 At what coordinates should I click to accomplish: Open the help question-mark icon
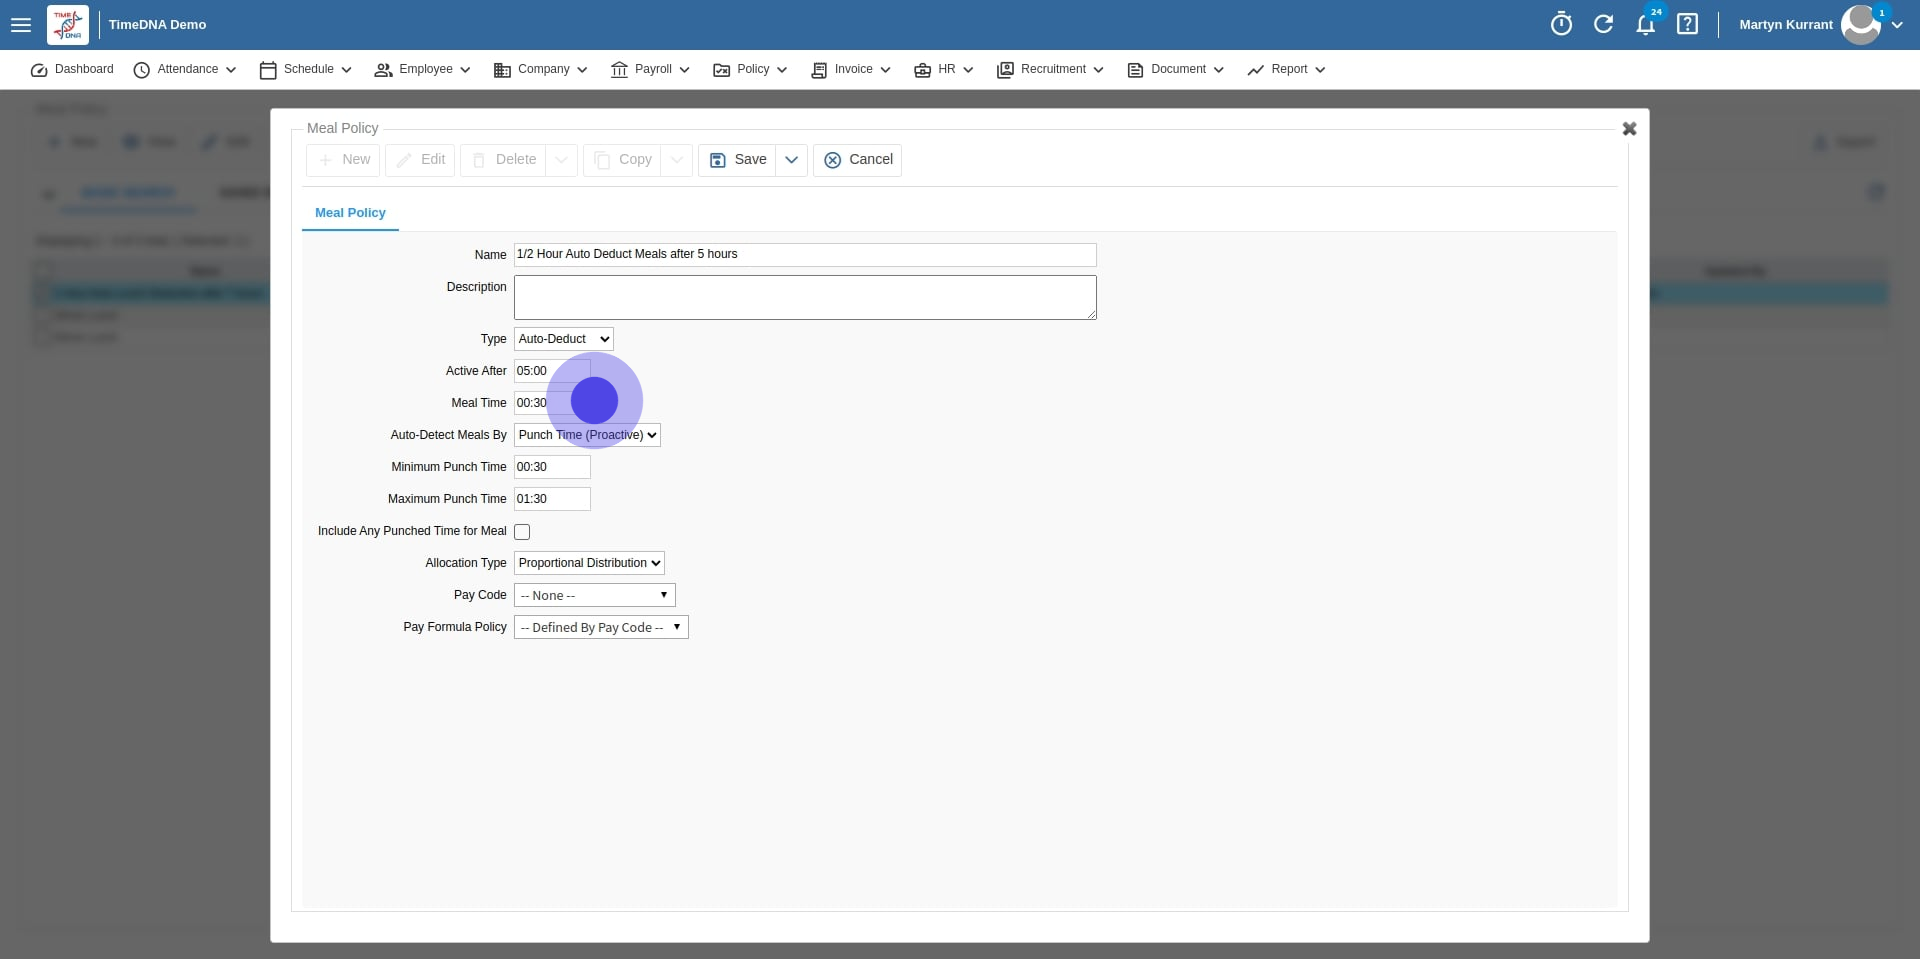(x=1687, y=24)
